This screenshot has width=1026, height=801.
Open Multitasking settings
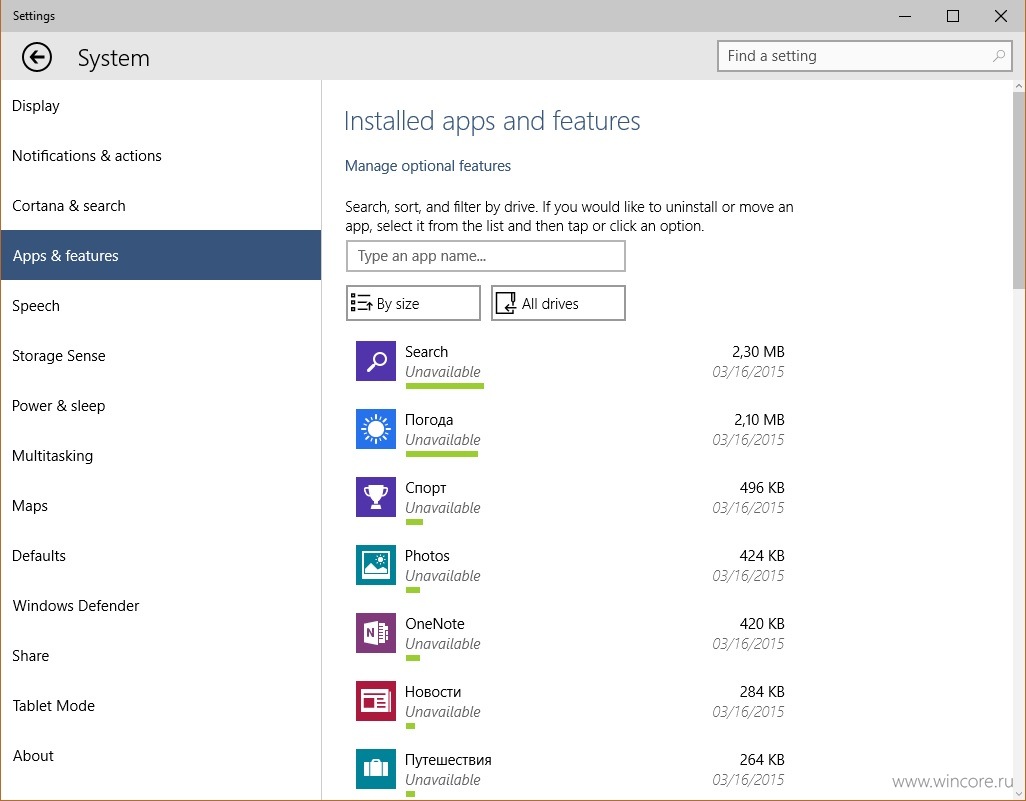161,455
